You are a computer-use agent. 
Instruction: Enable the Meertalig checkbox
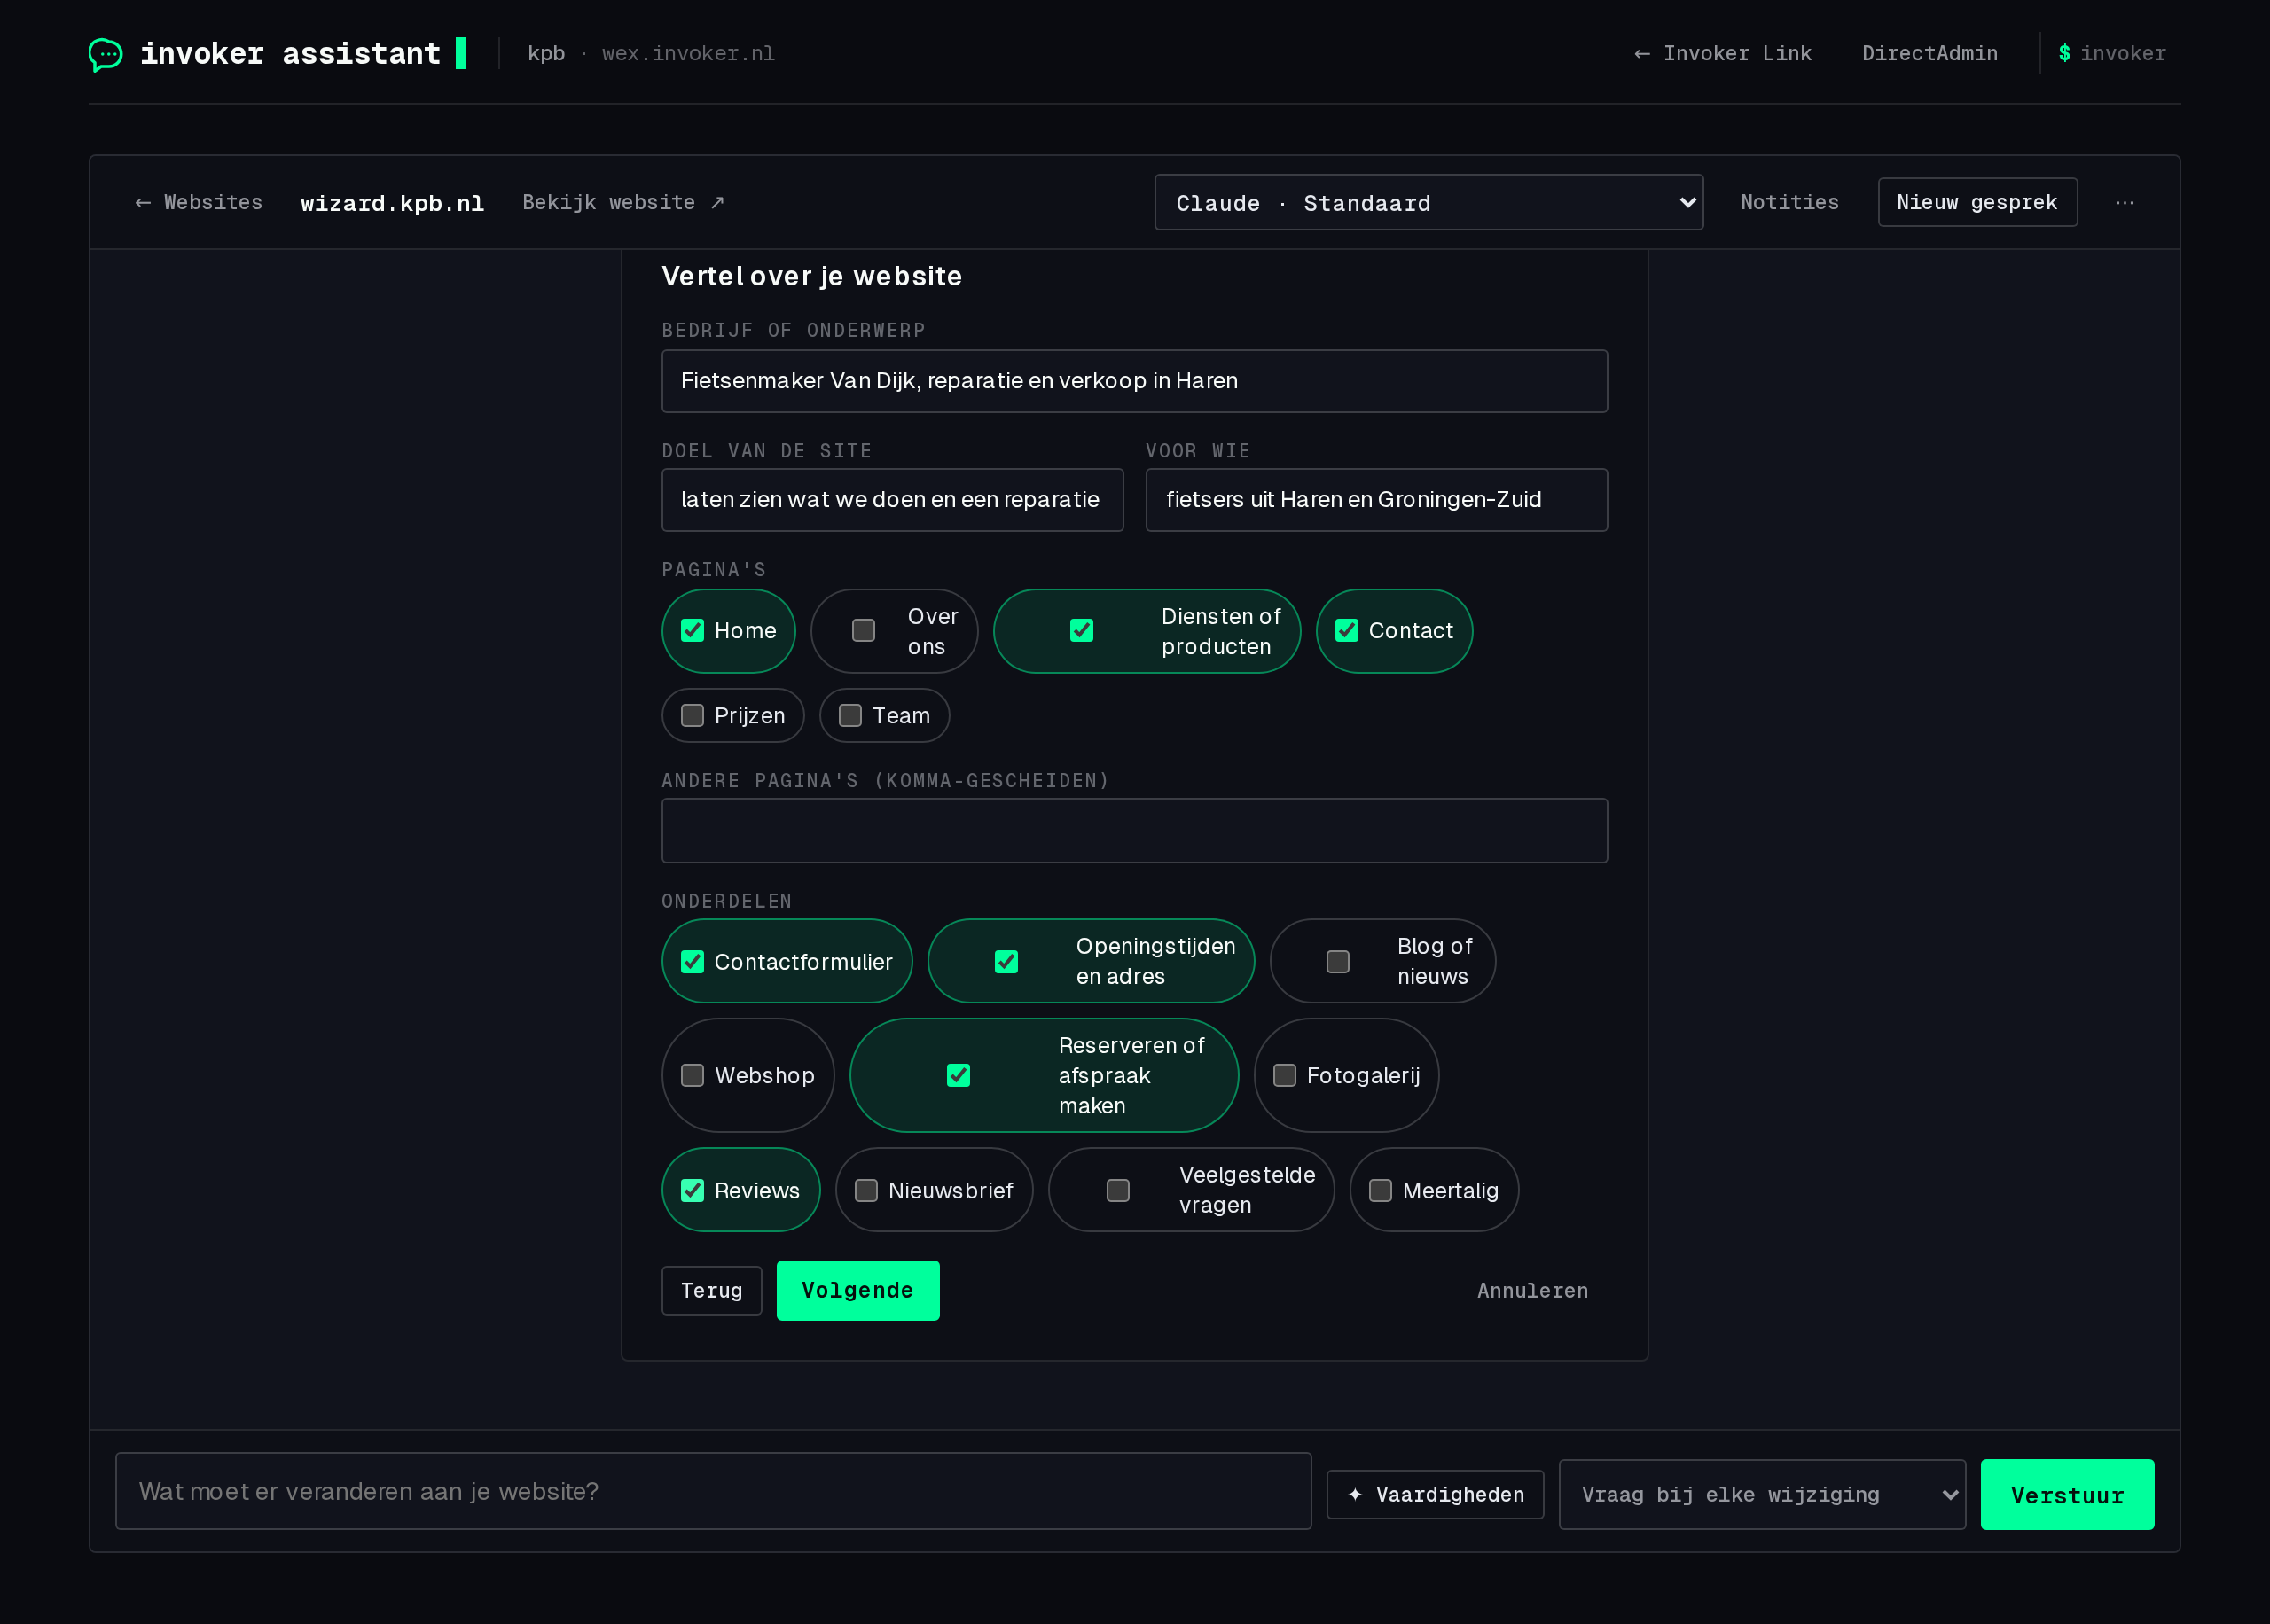[x=1380, y=1191]
